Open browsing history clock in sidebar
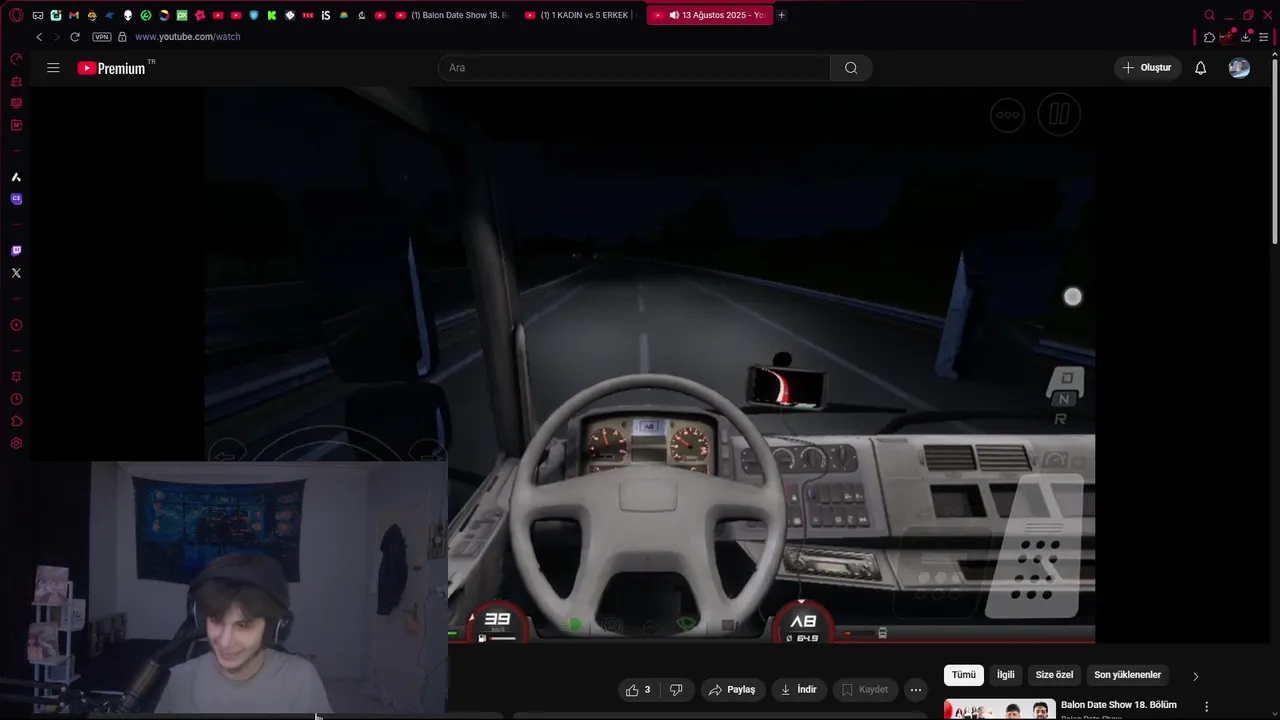The height and width of the screenshot is (720, 1280). tap(16, 399)
